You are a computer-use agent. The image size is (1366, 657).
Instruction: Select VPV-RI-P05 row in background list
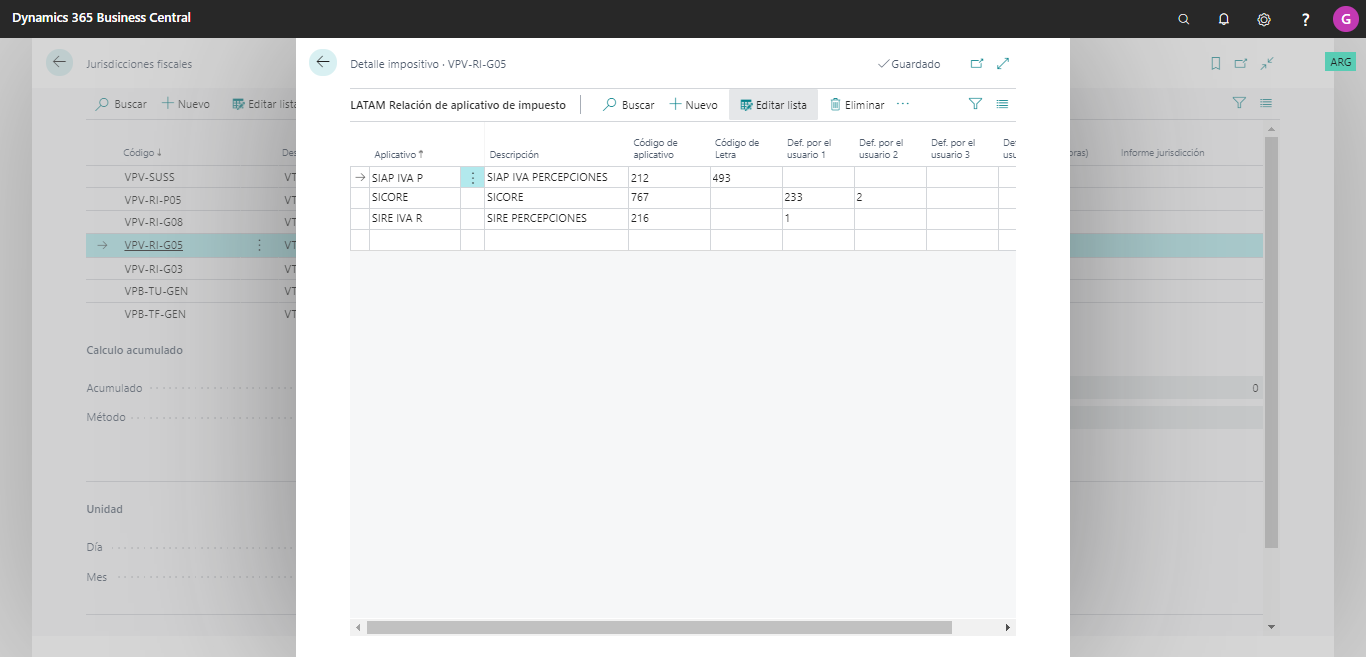(153, 199)
